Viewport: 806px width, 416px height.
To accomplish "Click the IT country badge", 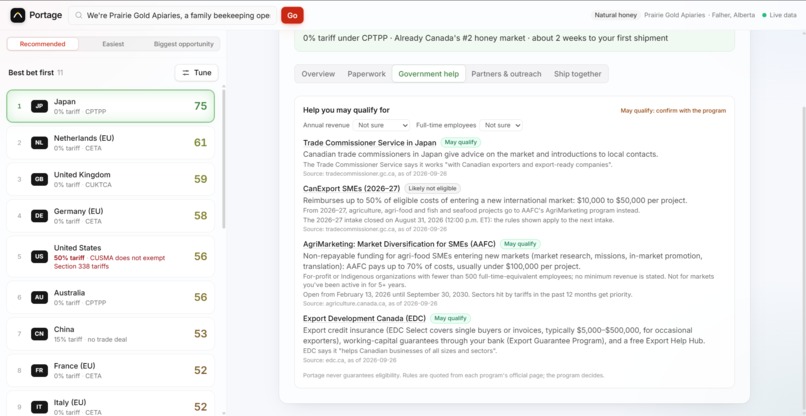I will tap(39, 407).
